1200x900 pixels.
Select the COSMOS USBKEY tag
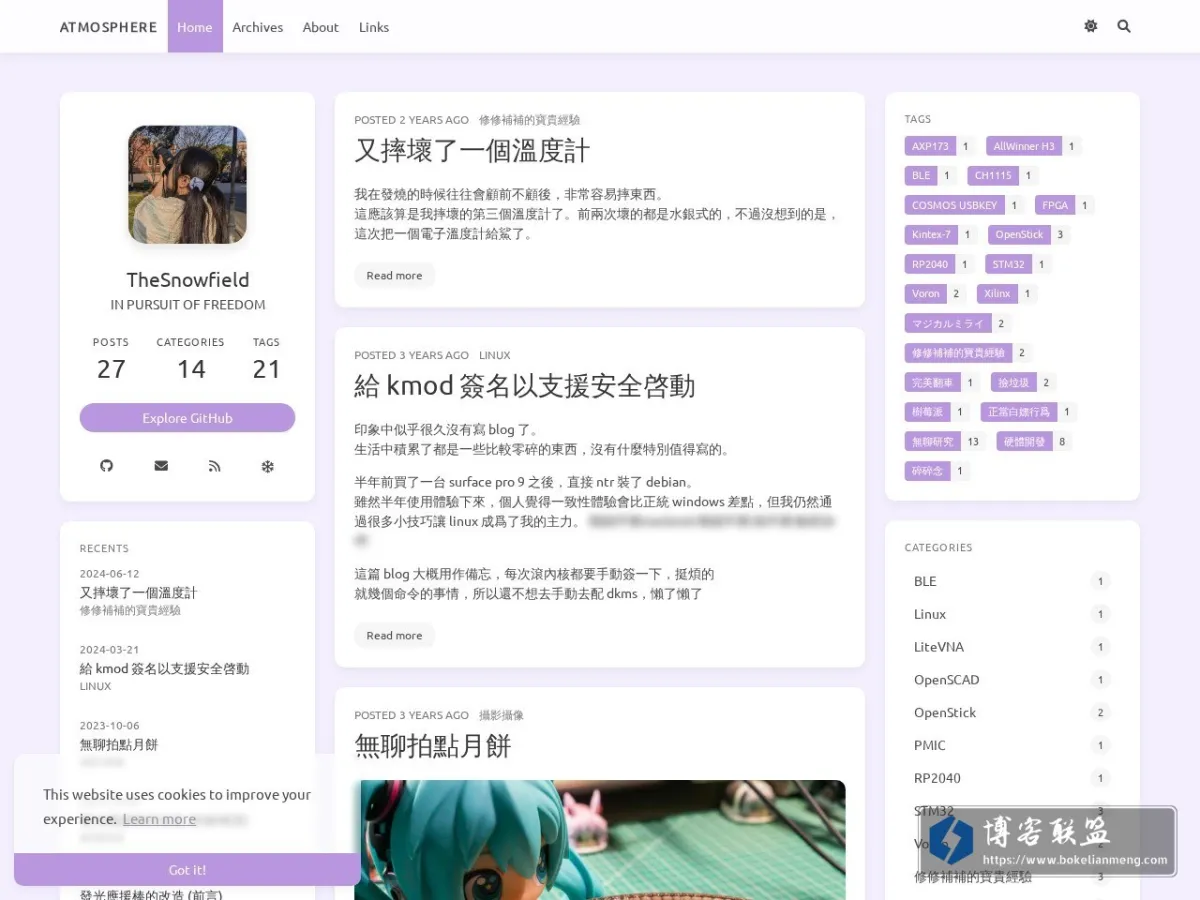[954, 205]
